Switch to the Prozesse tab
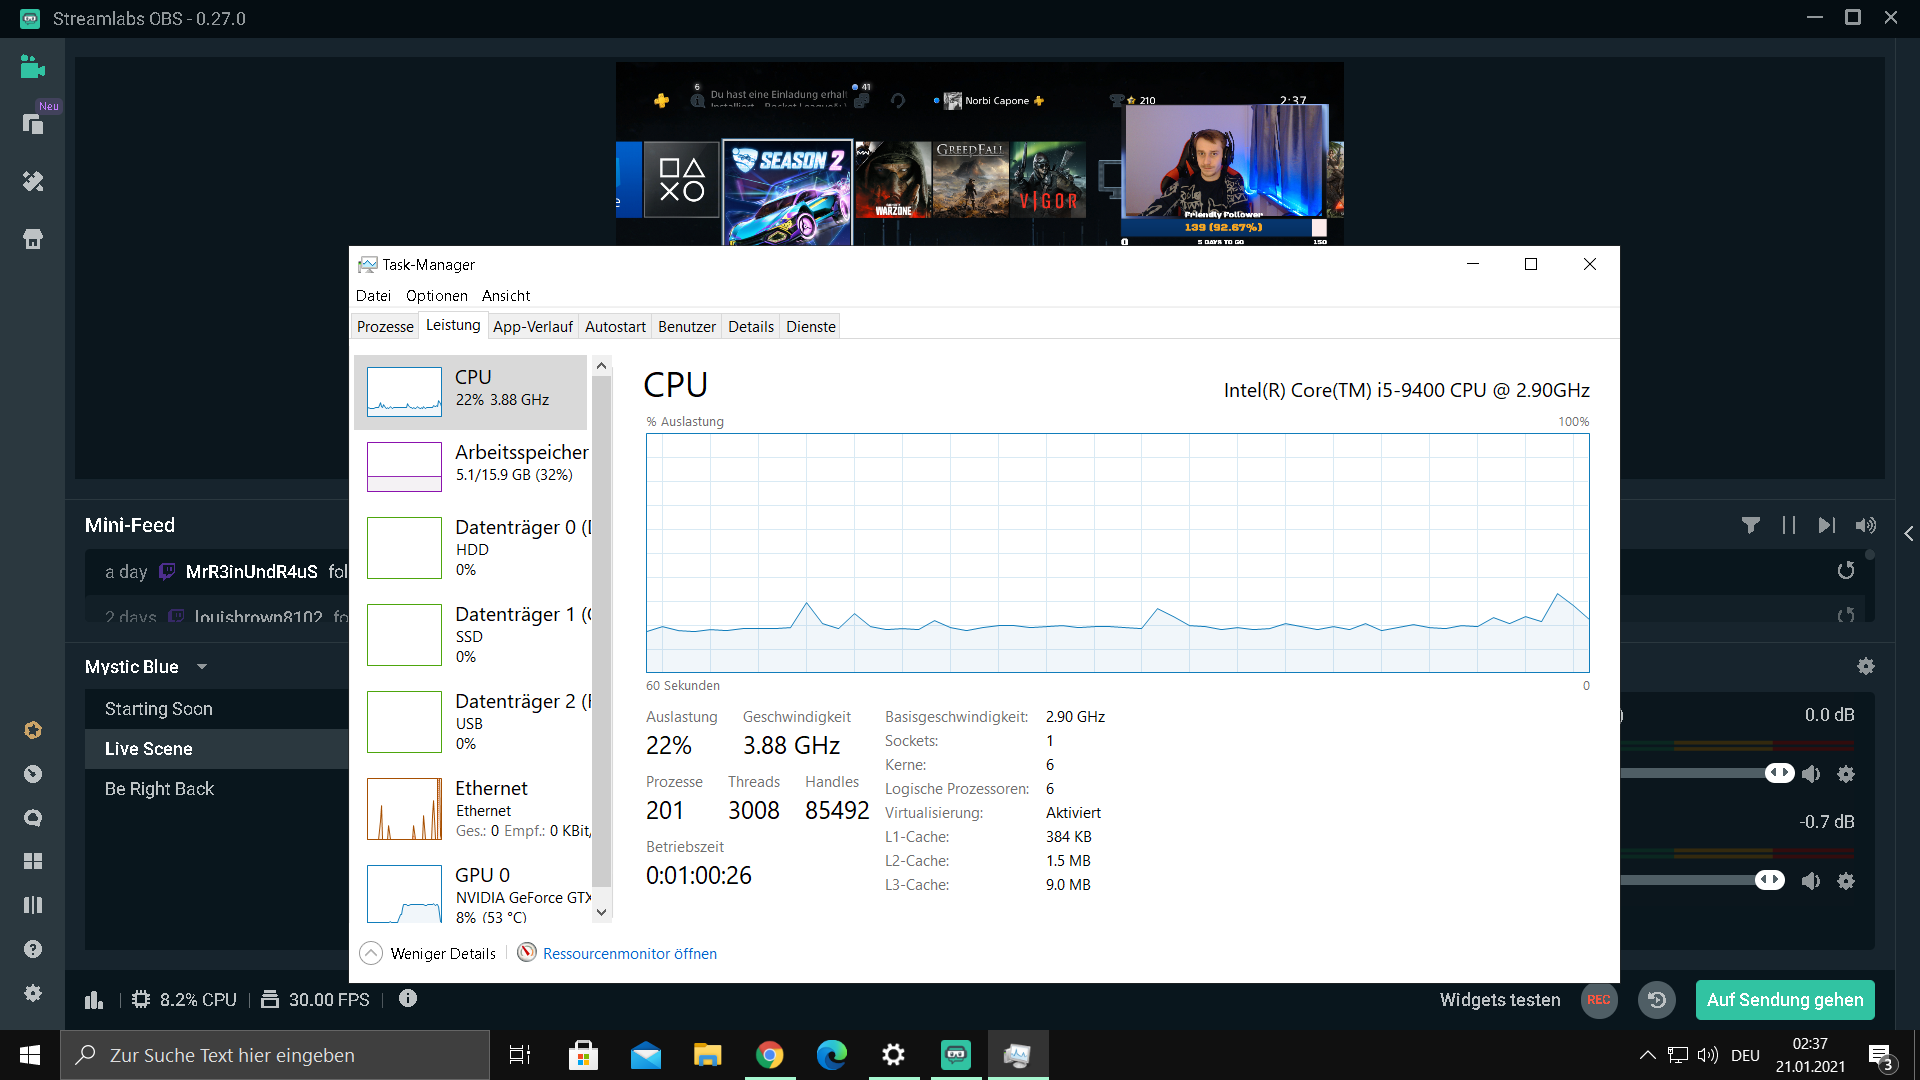 click(x=385, y=327)
